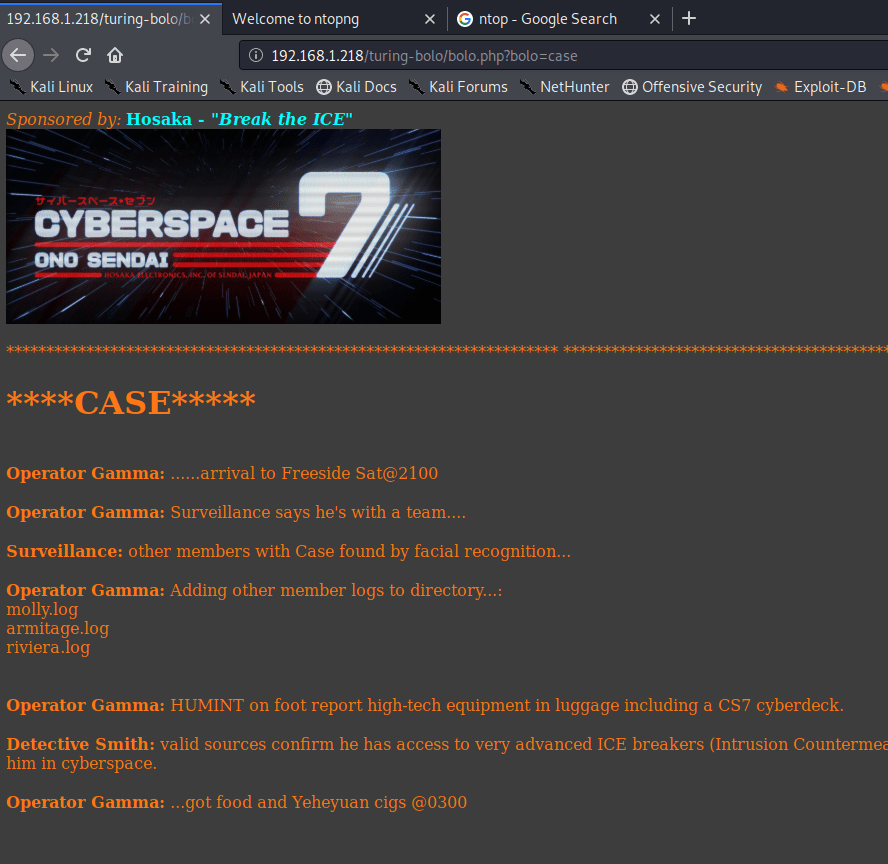This screenshot has height=864, width=888.
Task: Show site information for the address
Action: [256, 56]
